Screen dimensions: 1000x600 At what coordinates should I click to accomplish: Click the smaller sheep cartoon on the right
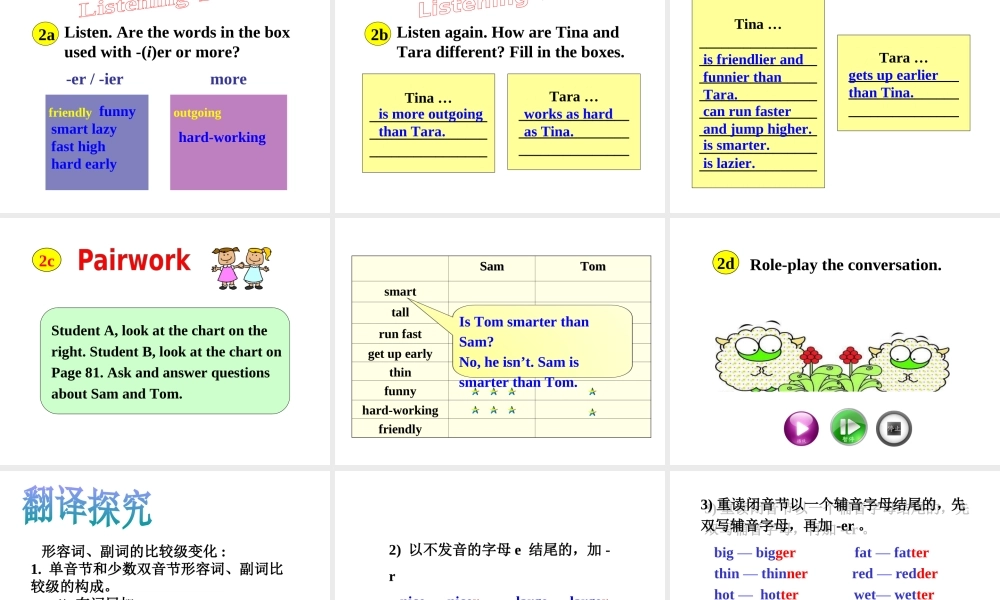(909, 362)
